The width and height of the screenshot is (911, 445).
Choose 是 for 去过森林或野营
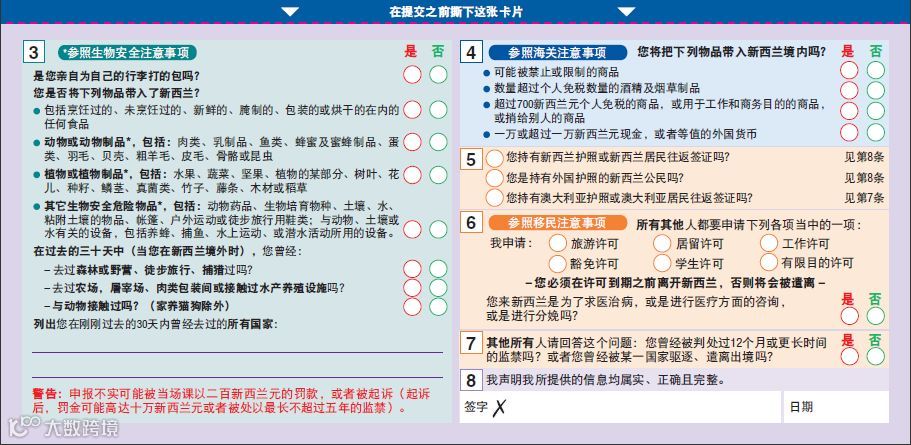[x=412, y=269]
